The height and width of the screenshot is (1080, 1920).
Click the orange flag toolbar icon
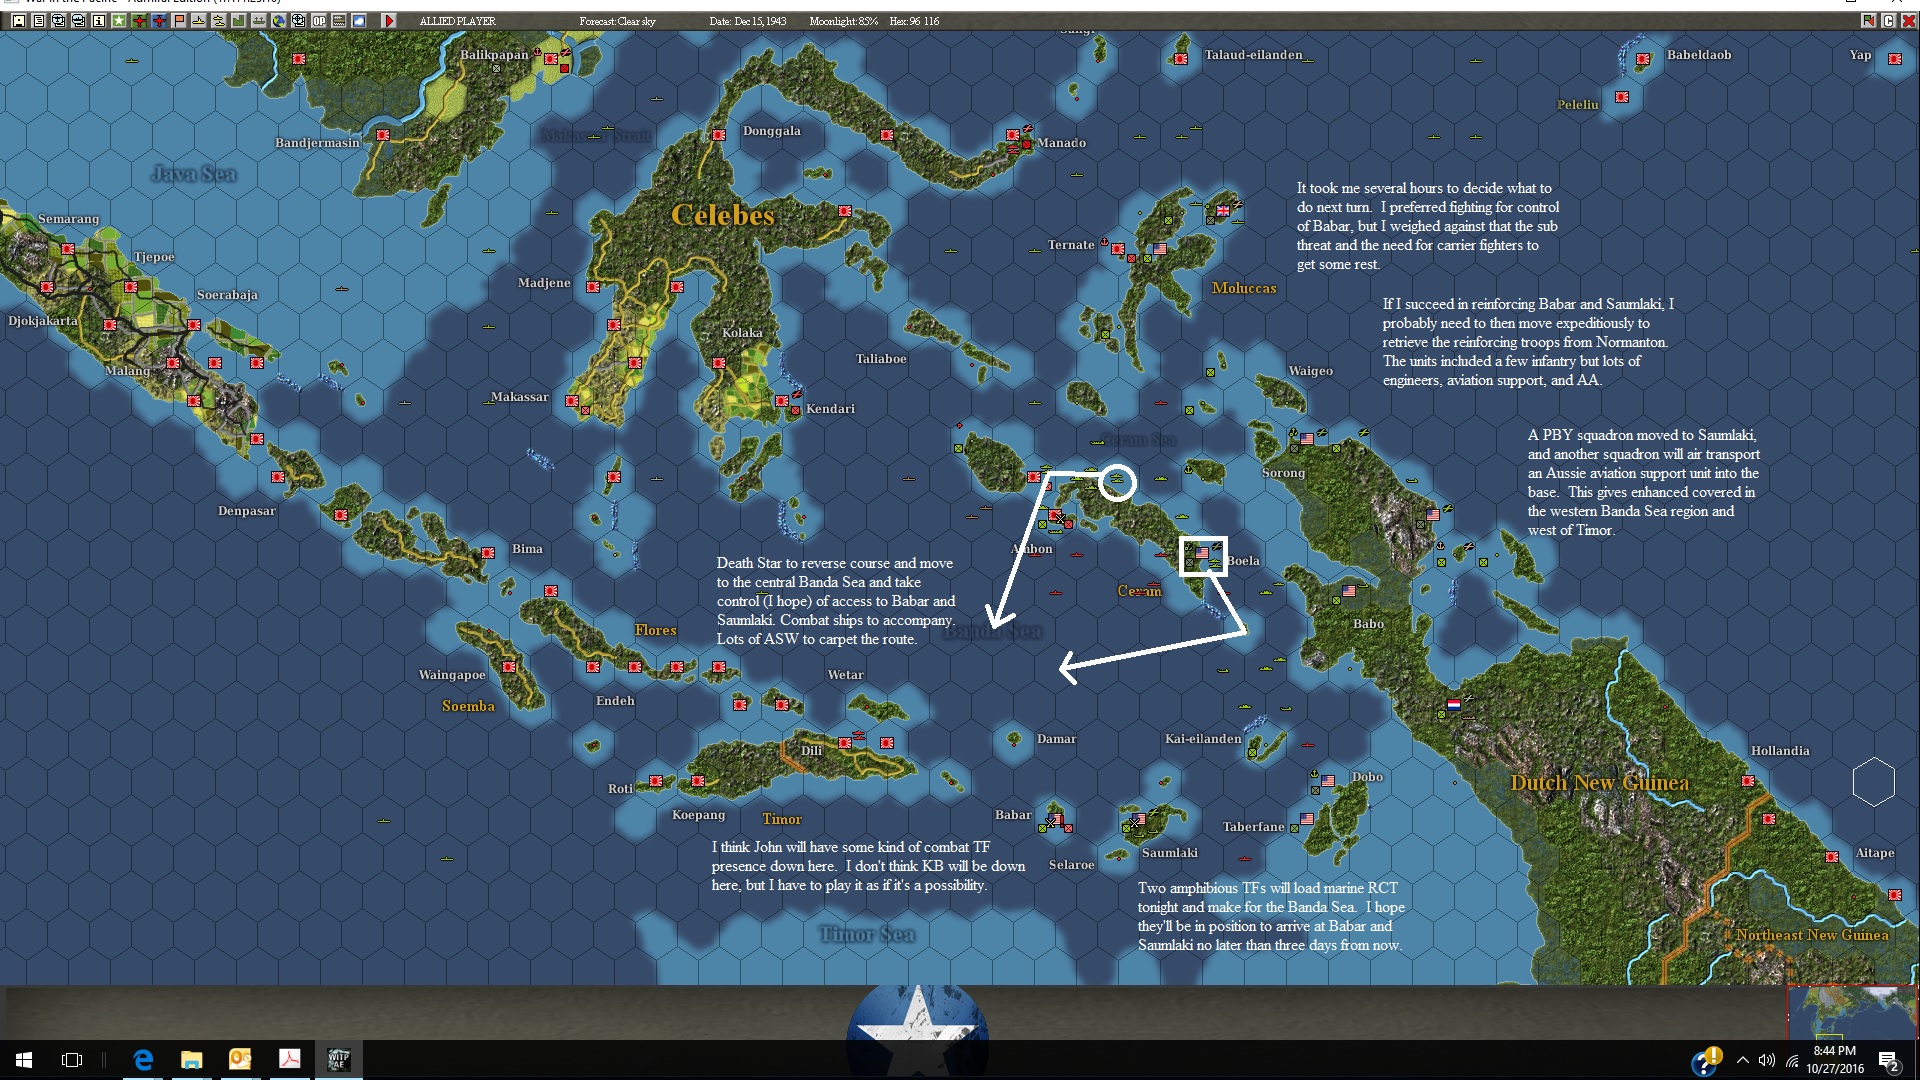[179, 20]
